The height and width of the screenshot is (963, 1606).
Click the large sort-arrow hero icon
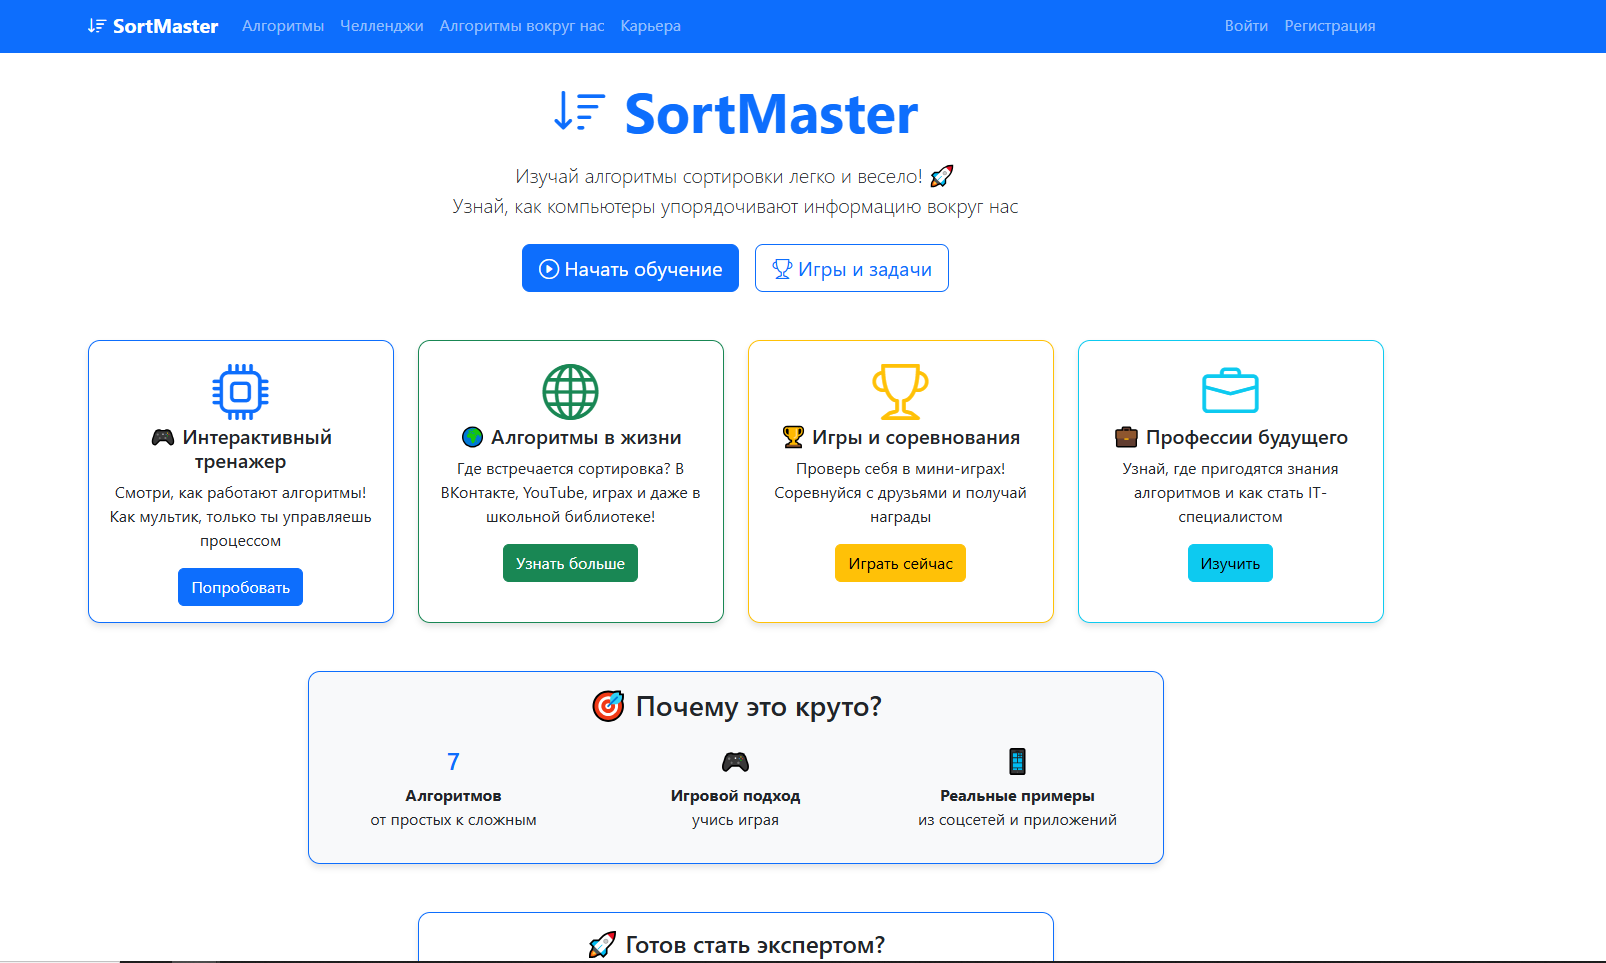coord(580,112)
